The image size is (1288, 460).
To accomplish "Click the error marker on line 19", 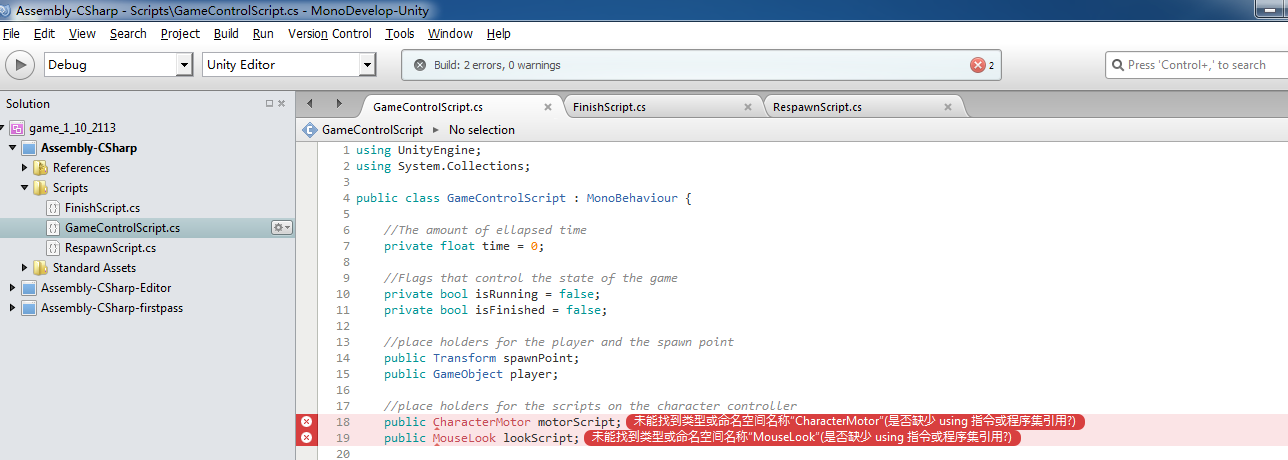I will (307, 438).
